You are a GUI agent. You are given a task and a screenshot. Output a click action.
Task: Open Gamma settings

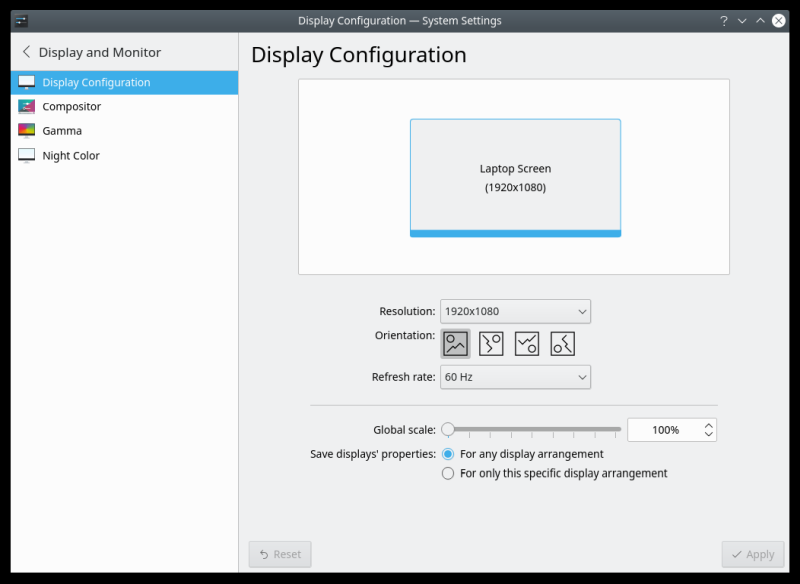click(58, 130)
